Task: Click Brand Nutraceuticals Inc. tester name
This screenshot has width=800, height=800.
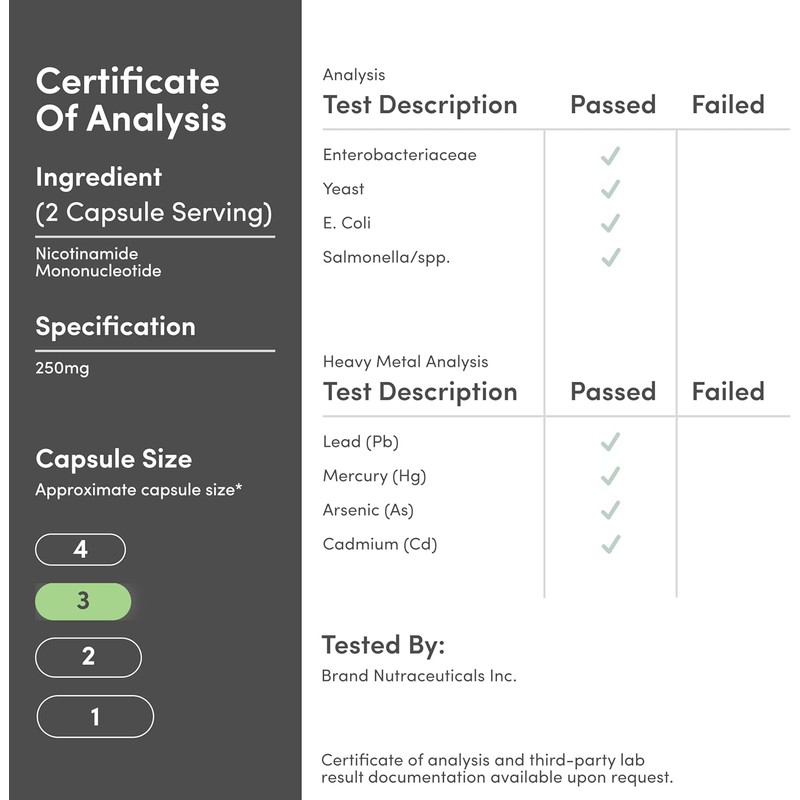Action: click(x=419, y=676)
